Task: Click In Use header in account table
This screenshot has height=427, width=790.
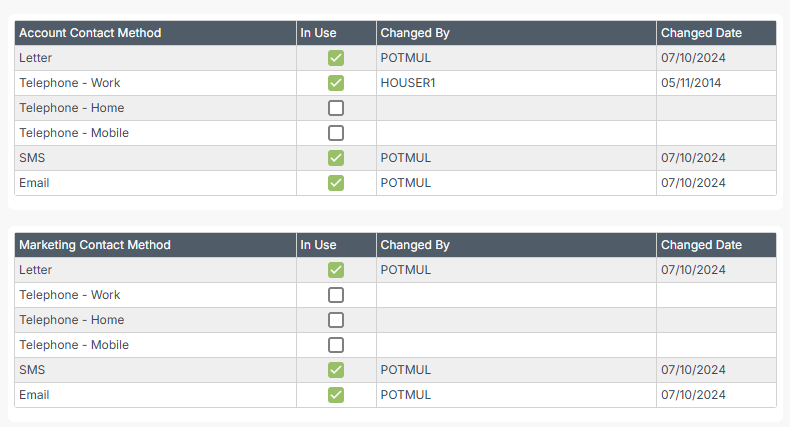Action: point(336,33)
